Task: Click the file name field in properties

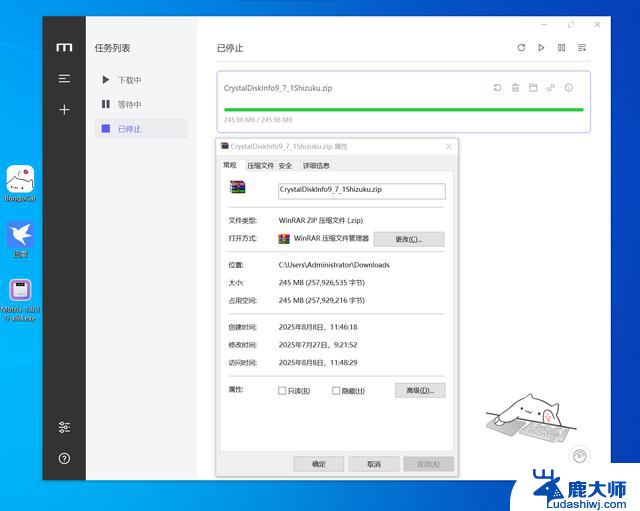Action: pyautogui.click(x=362, y=191)
